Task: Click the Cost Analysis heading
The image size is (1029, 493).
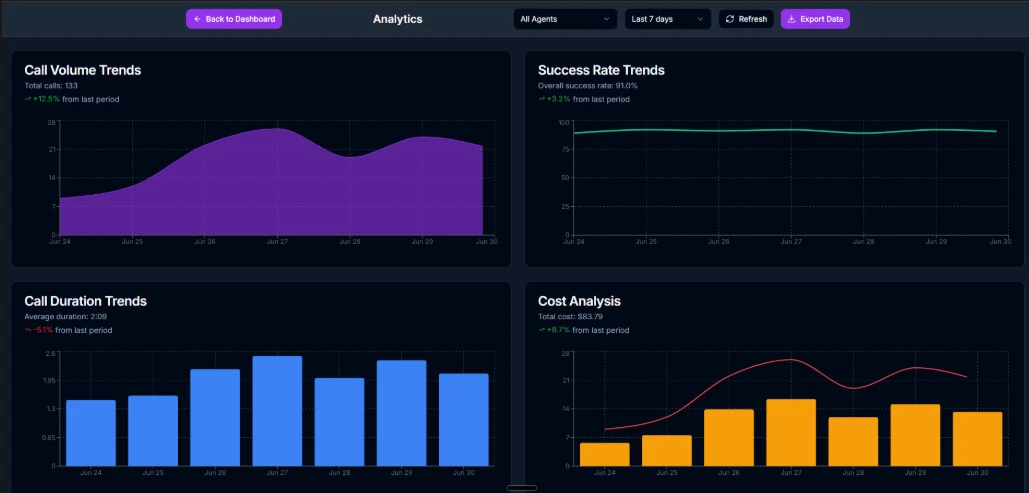Action: pos(579,301)
